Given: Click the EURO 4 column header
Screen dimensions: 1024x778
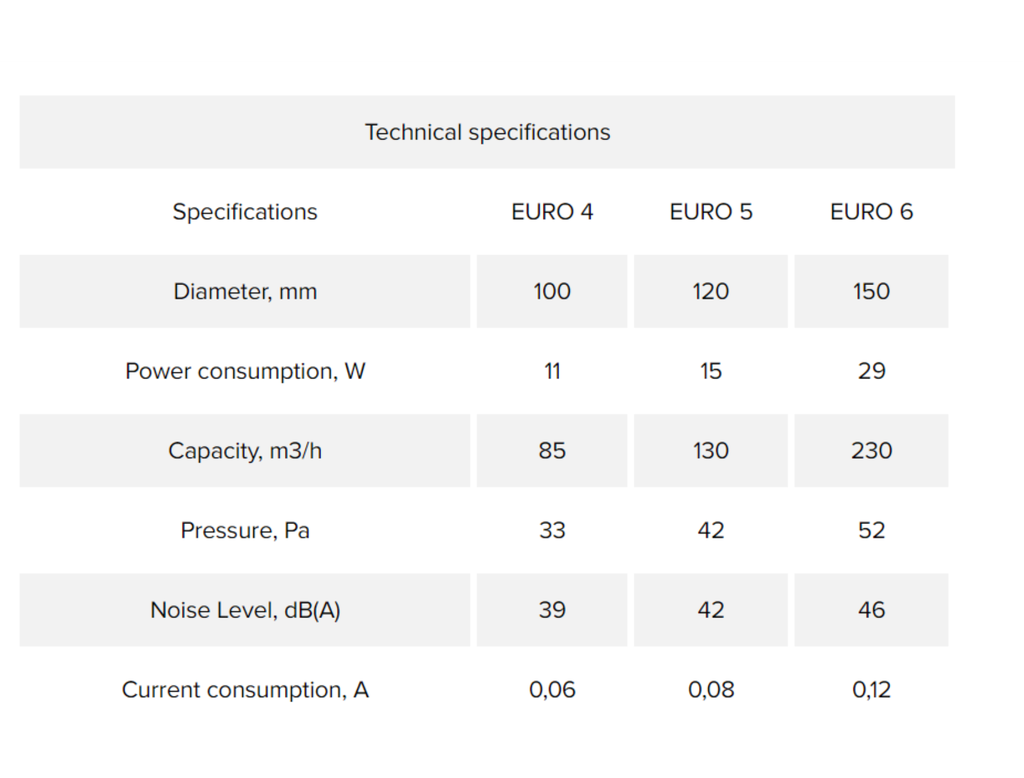Looking at the screenshot, I should click(552, 212).
